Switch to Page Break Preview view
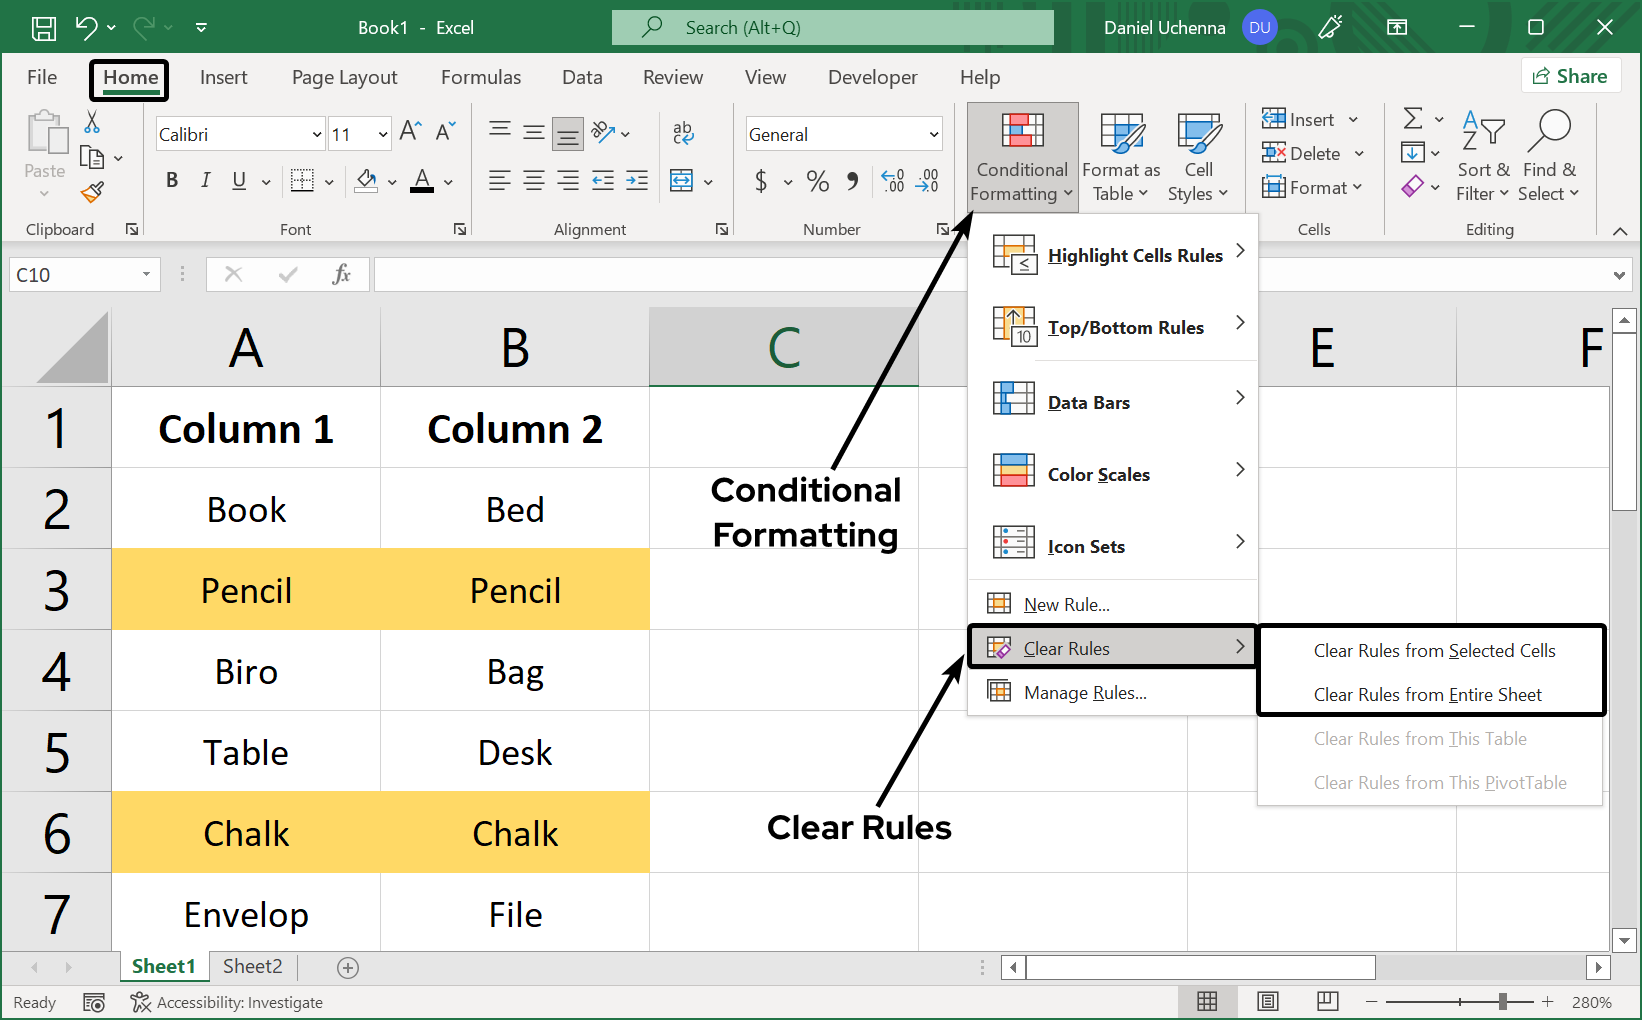The image size is (1642, 1020). pyautogui.click(x=1328, y=1001)
